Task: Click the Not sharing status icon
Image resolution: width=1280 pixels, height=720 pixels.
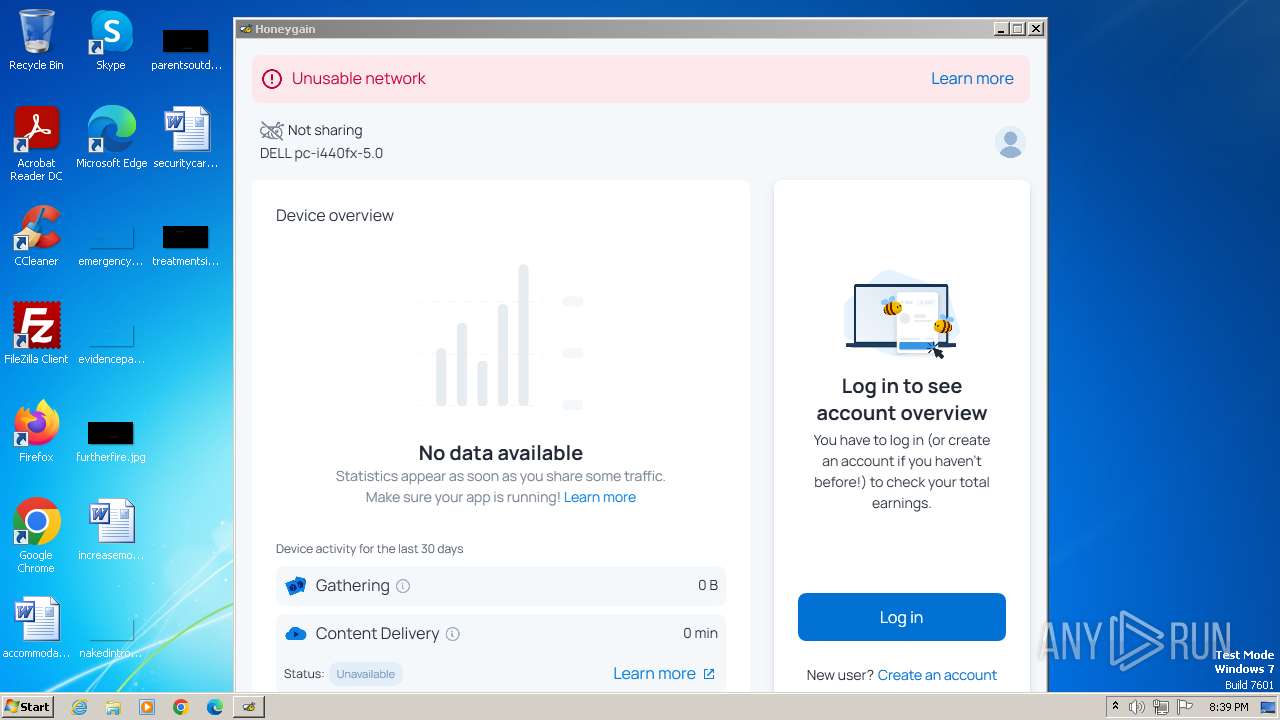Action: pyautogui.click(x=271, y=130)
